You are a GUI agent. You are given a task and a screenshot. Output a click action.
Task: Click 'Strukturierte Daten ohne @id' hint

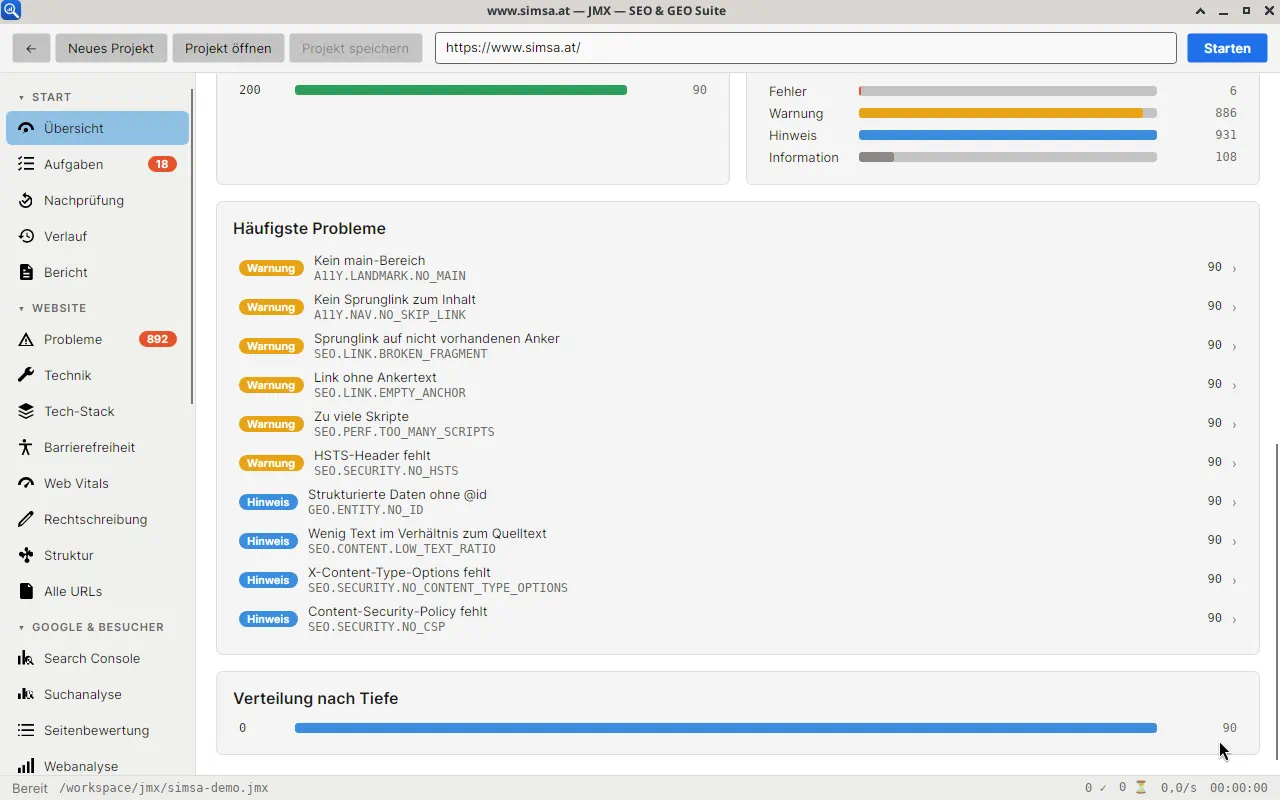(738, 502)
